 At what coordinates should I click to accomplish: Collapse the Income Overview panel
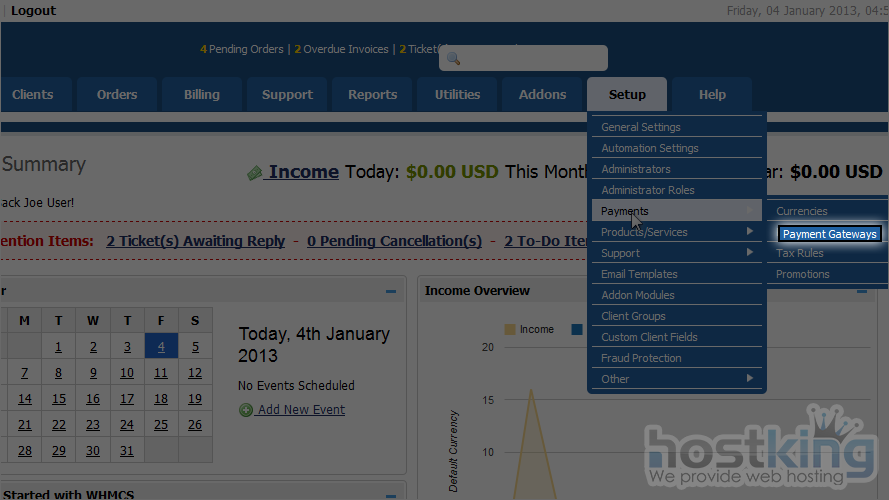pyautogui.click(x=861, y=291)
